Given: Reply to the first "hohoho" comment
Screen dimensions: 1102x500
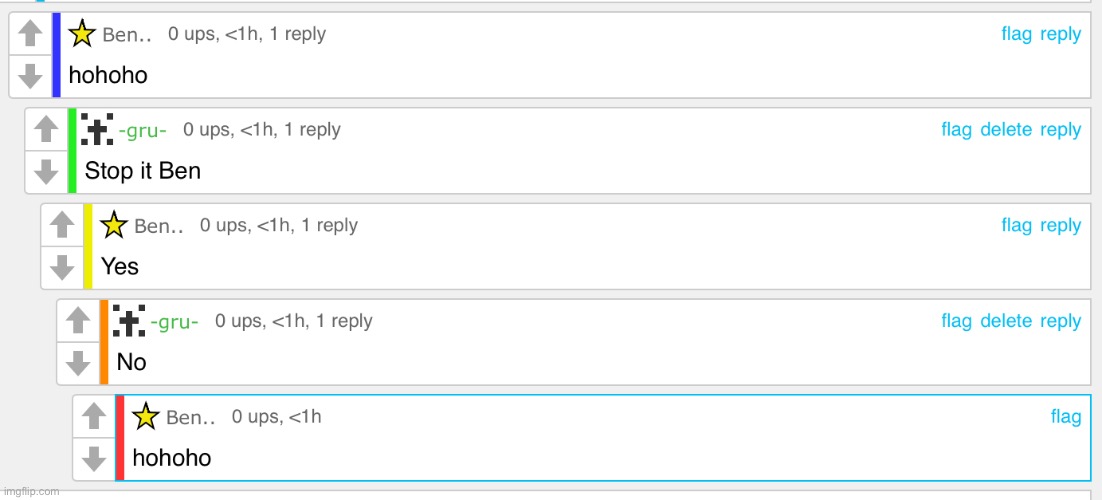Looking at the screenshot, I should click(1061, 34).
